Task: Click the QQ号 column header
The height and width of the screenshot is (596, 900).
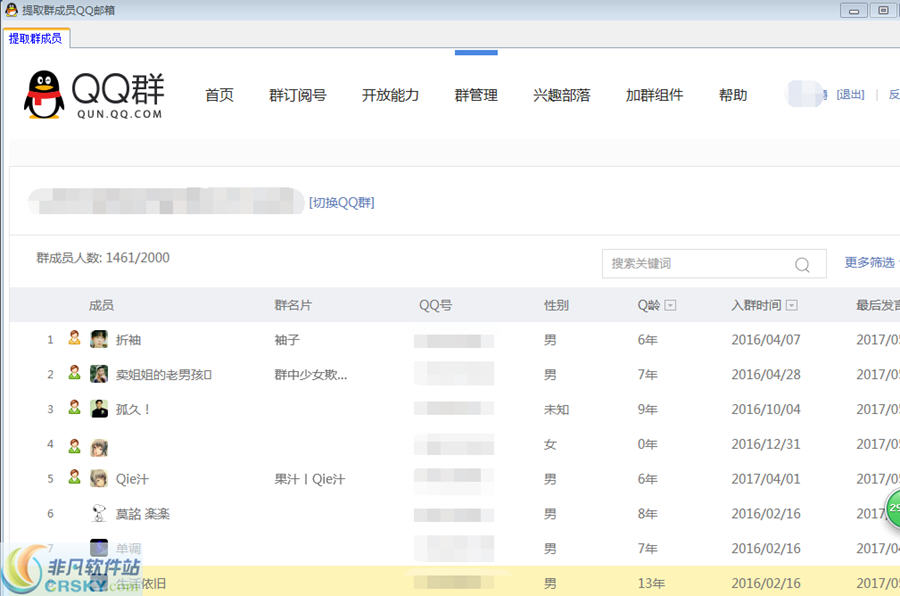Action: click(435, 305)
